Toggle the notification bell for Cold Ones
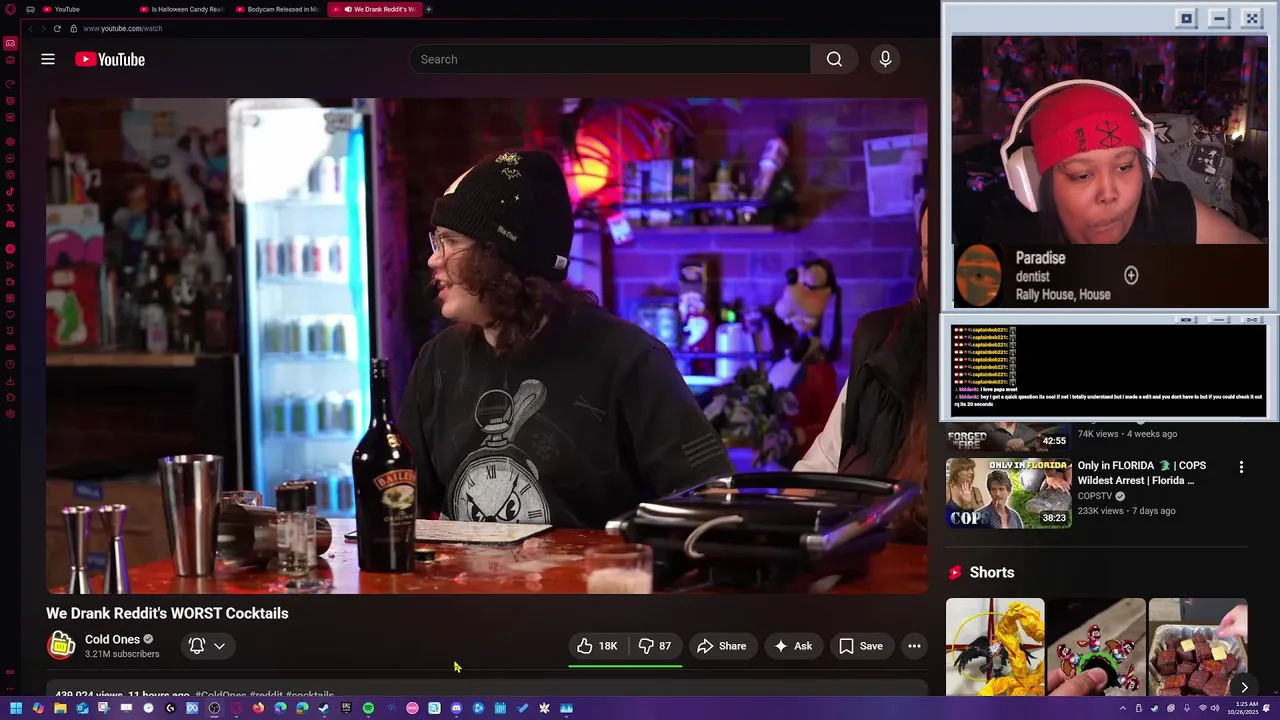 tap(197, 646)
